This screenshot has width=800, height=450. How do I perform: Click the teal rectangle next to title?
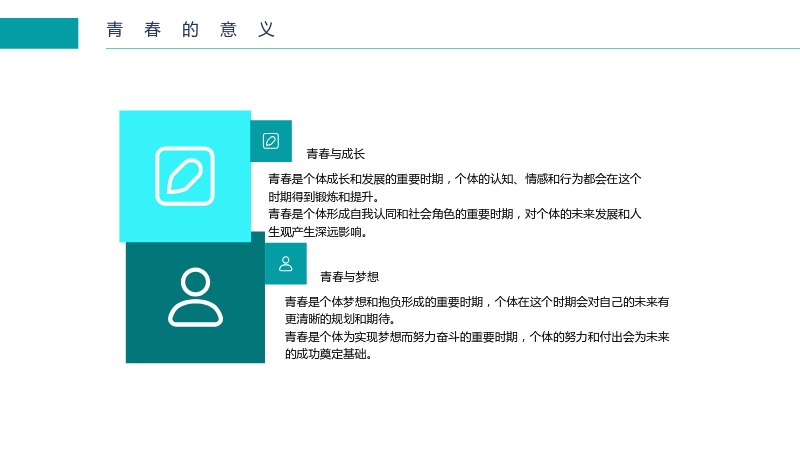39,33
